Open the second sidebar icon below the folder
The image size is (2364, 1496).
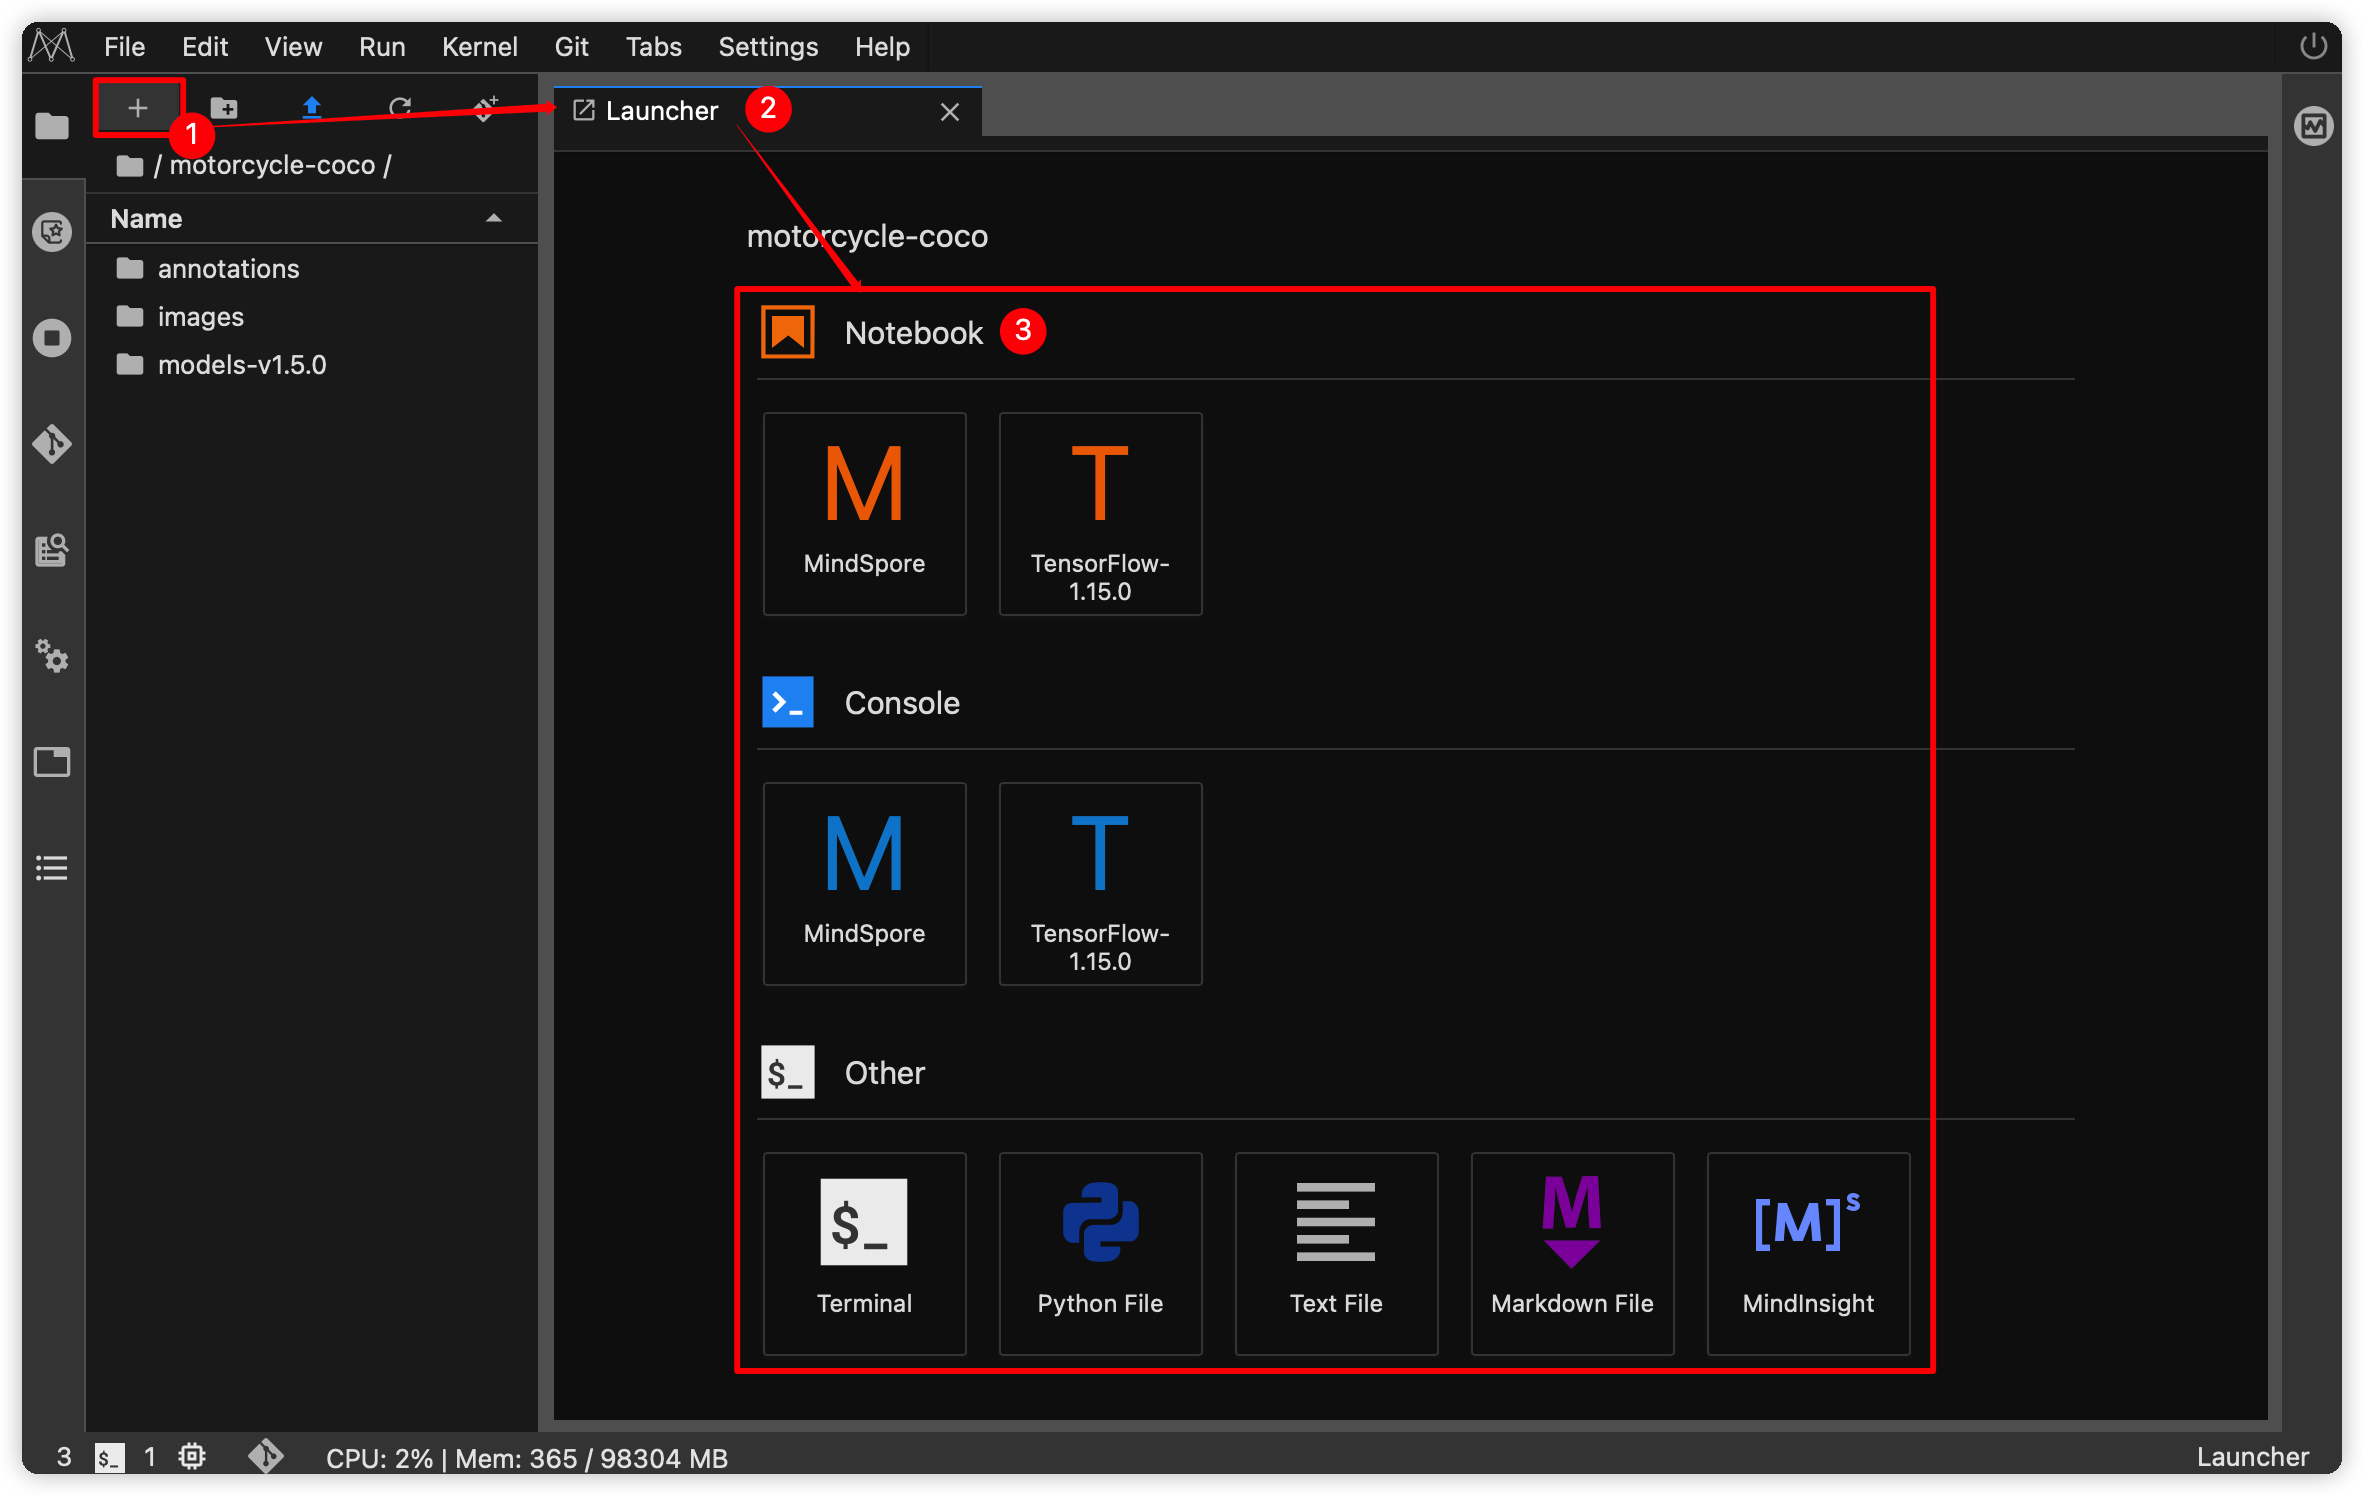point(52,232)
